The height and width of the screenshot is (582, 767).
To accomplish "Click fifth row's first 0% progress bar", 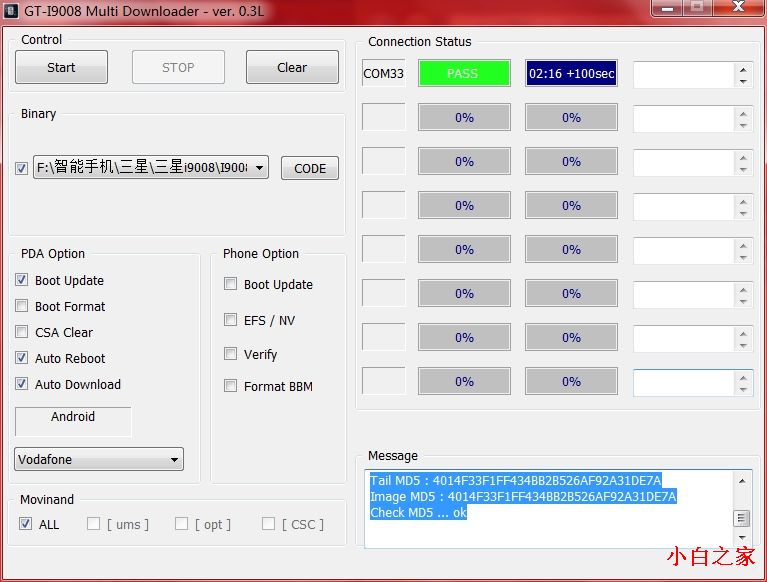I will tap(464, 249).
